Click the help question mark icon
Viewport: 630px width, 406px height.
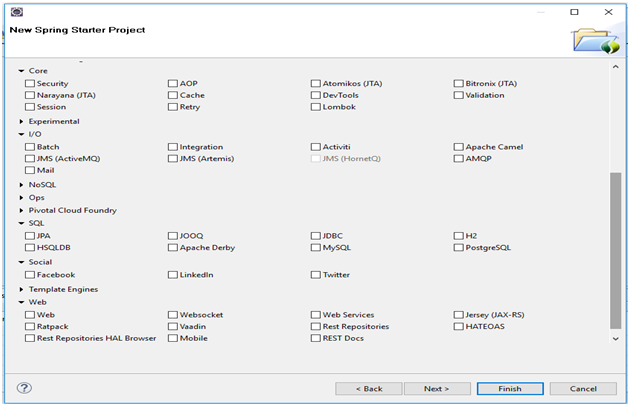24,388
